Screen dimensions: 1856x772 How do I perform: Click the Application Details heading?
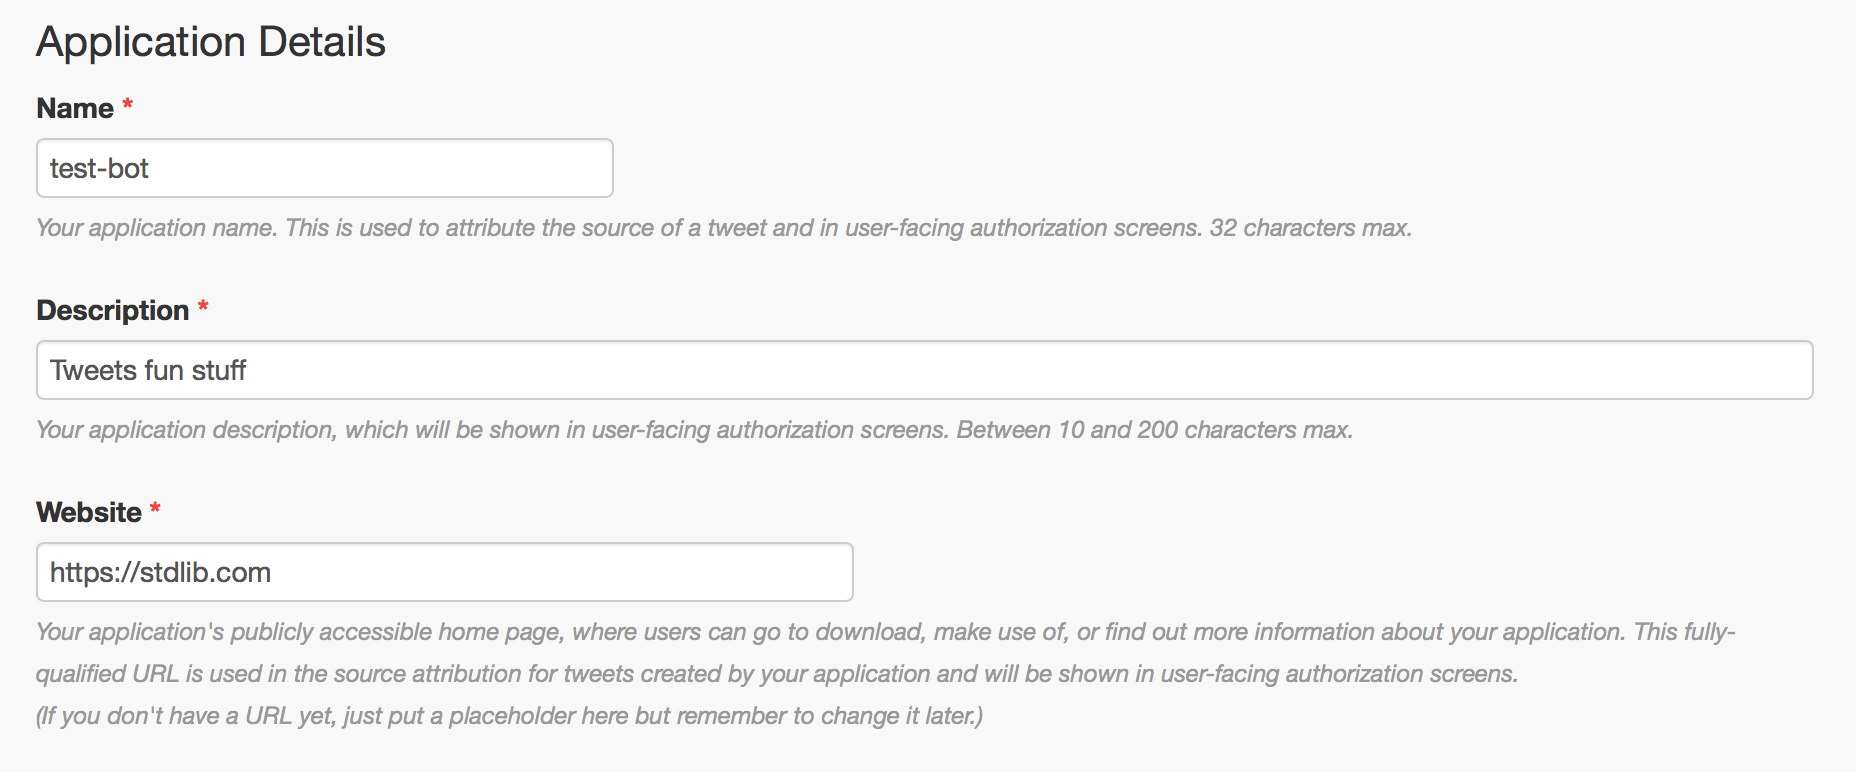[x=211, y=42]
